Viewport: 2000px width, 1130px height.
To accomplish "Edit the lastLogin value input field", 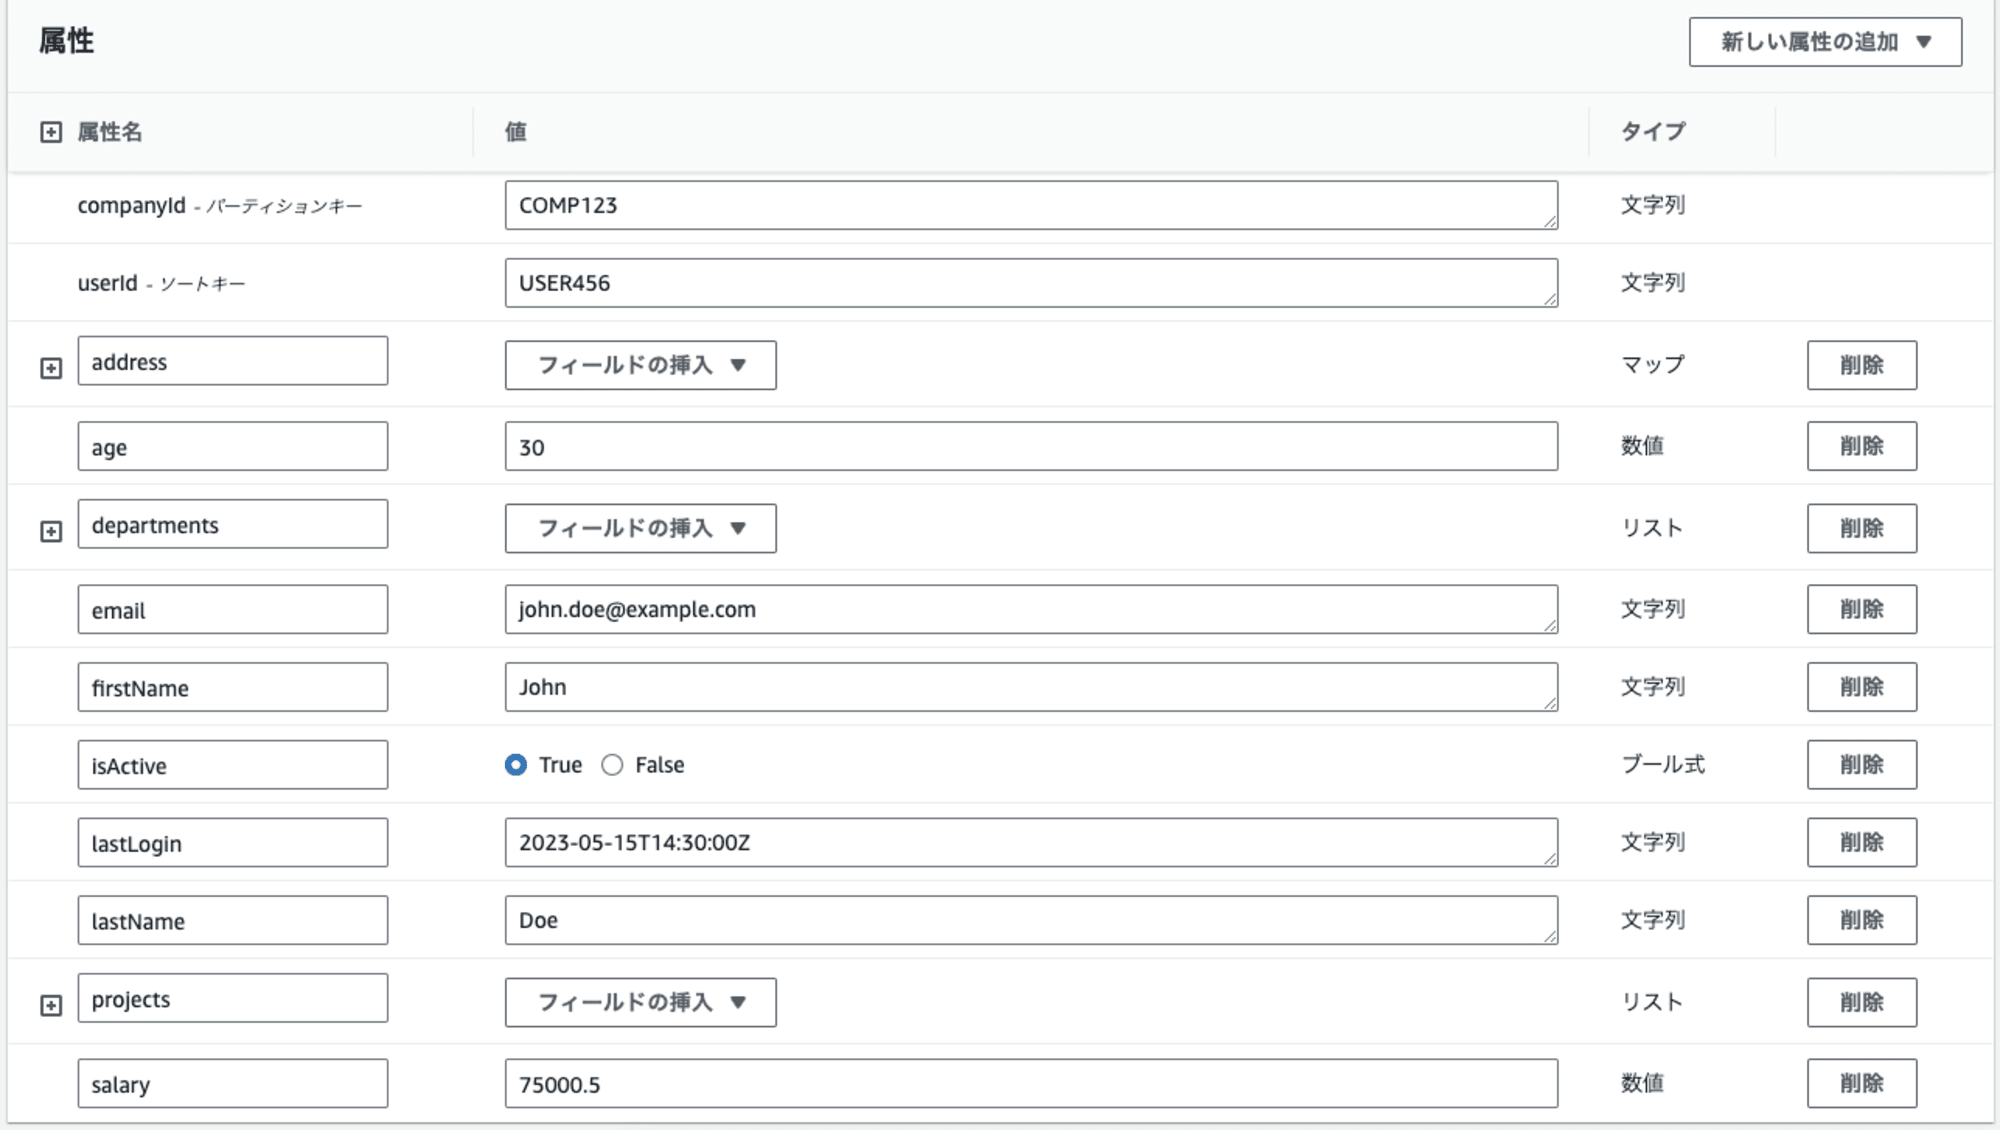I will [x=1030, y=842].
